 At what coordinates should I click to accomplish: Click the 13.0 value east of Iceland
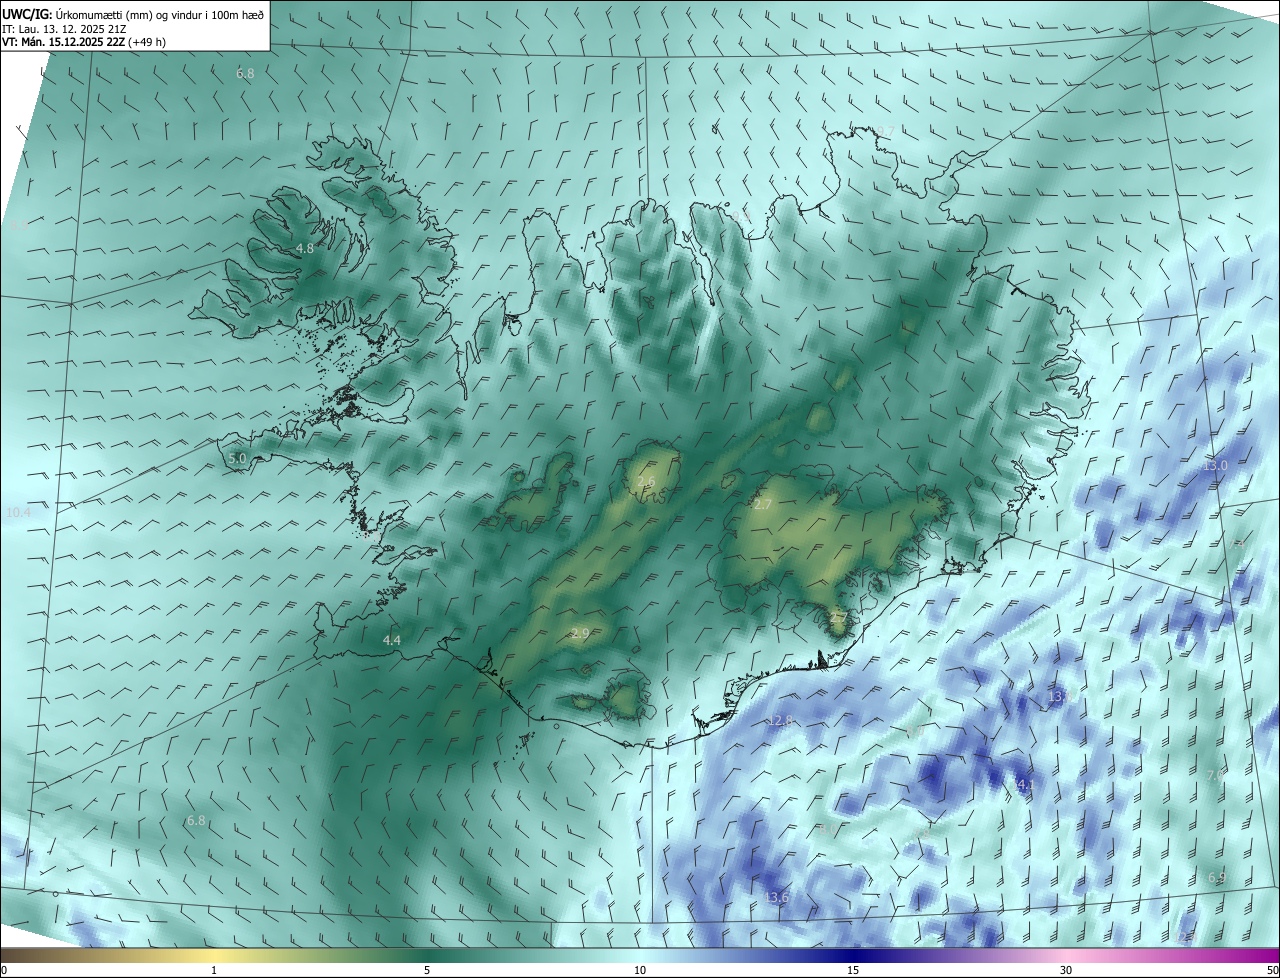pyautogui.click(x=1215, y=466)
